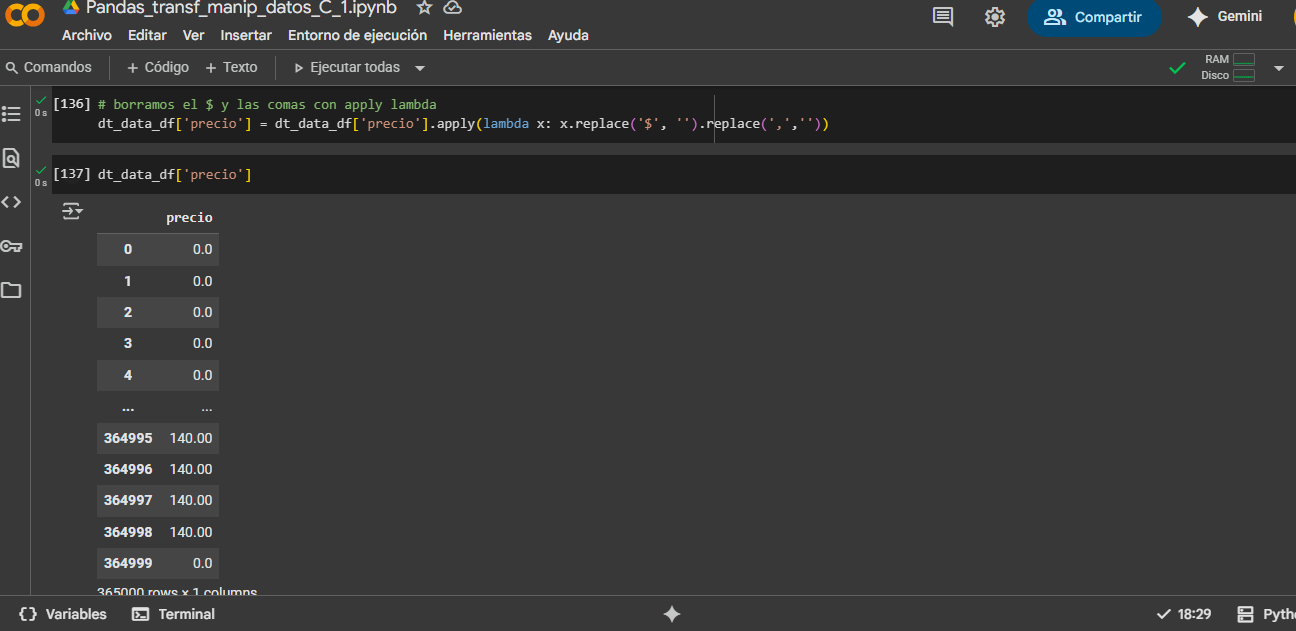Open code snippets sidebar icon

click(11, 202)
